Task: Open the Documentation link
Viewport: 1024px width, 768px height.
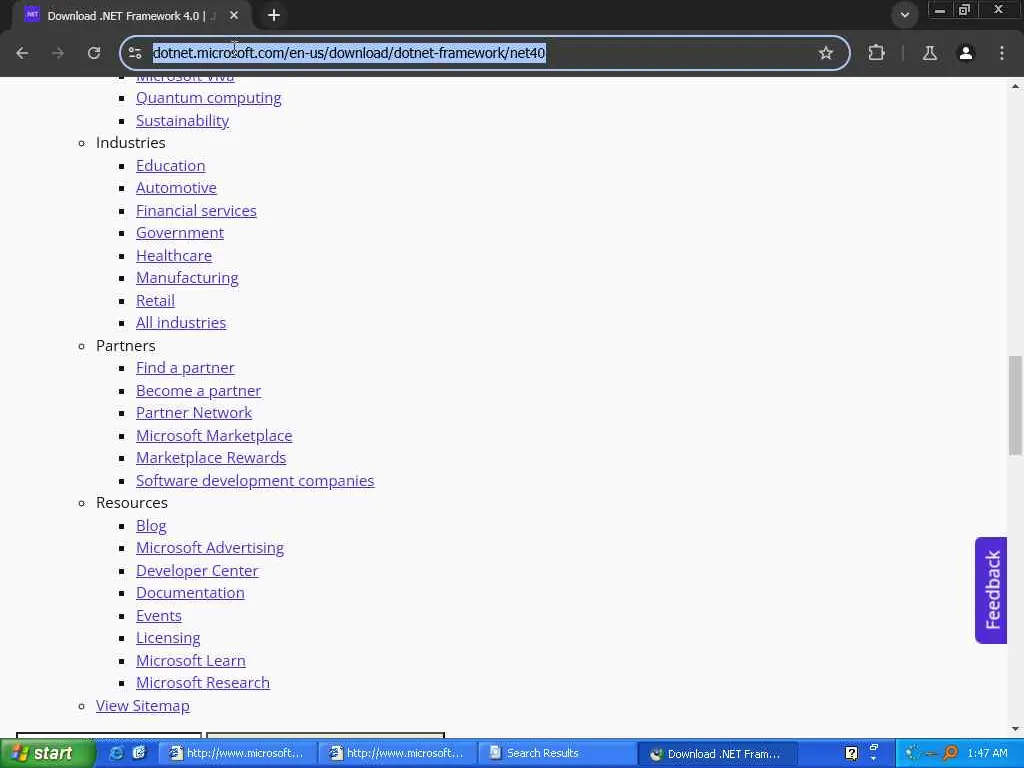Action: [x=190, y=593]
